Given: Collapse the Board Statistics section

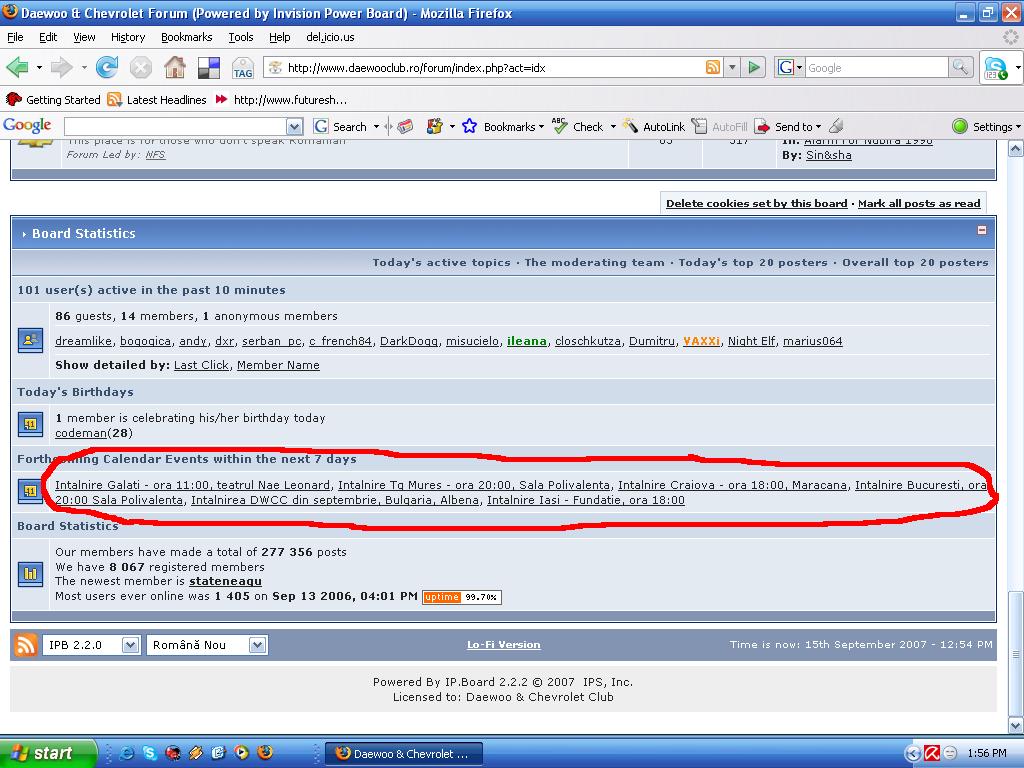Looking at the screenshot, I should coord(981,230).
